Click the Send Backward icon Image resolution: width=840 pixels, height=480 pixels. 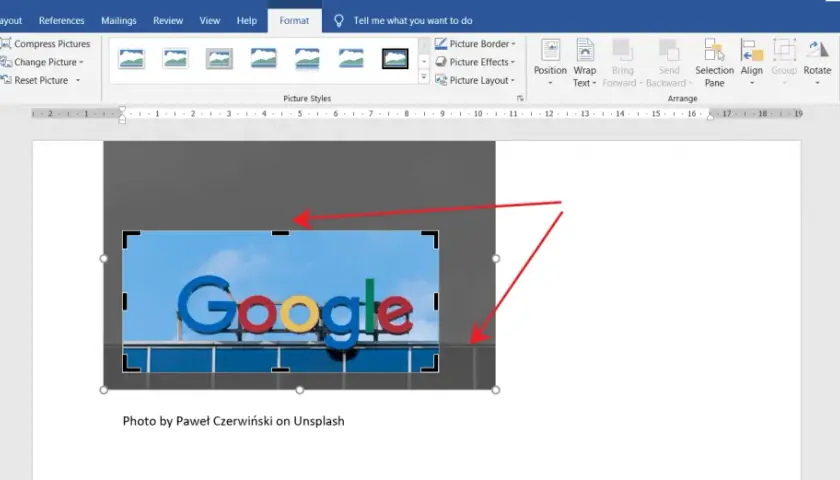[669, 50]
